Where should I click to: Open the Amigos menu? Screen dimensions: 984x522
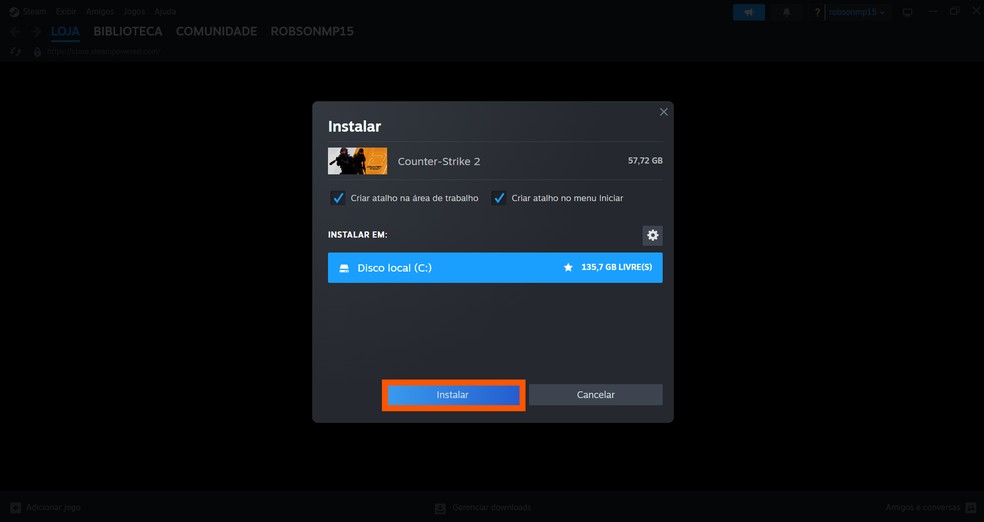(x=100, y=11)
